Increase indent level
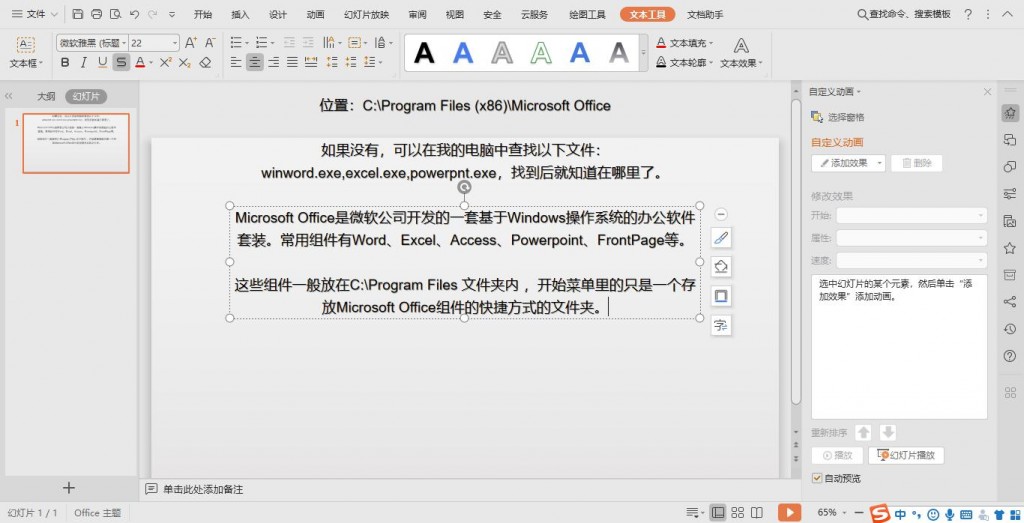Screen dimensions: 1024x523 (308, 42)
